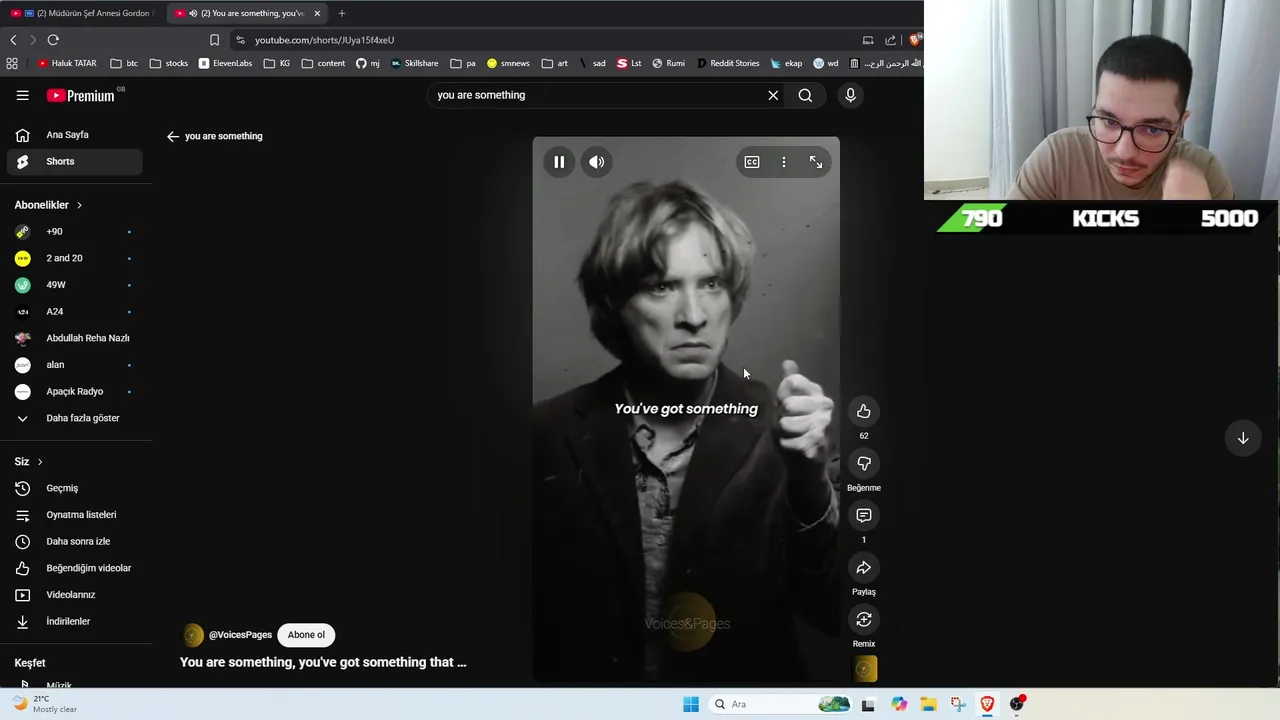Go to the next Short with down arrow
Viewport: 1280px width, 720px height.
(x=1243, y=438)
